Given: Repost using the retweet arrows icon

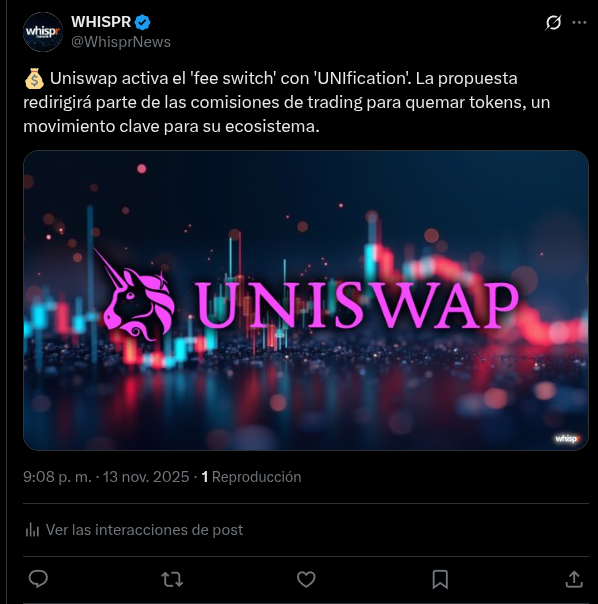Looking at the screenshot, I should (x=172, y=579).
